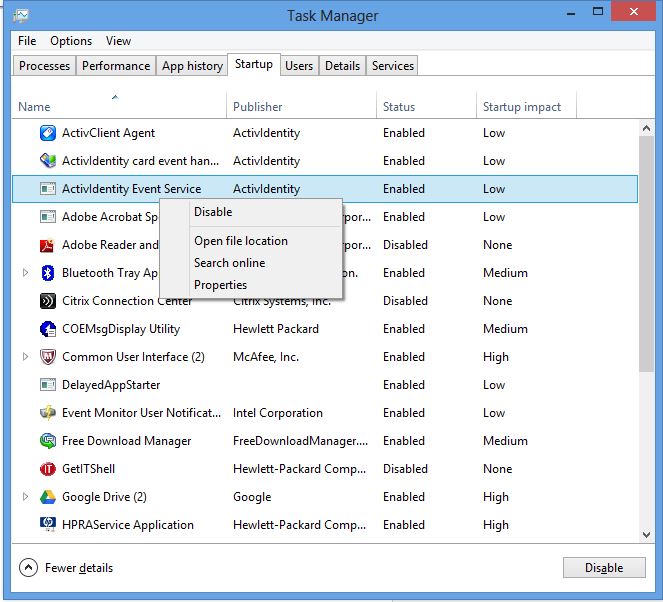Screen dimensions: 663x602
Task: Select Open file location menu entry
Action: (x=241, y=241)
